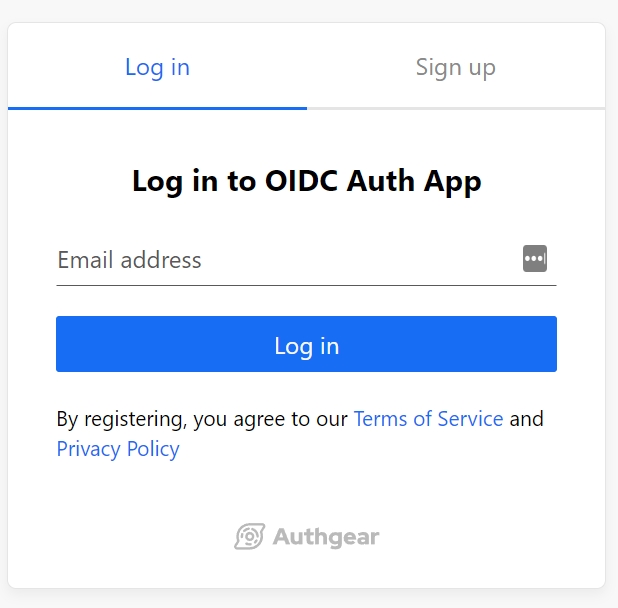The height and width of the screenshot is (608, 618).
Task: Select the Log in tab
Action: (157, 67)
